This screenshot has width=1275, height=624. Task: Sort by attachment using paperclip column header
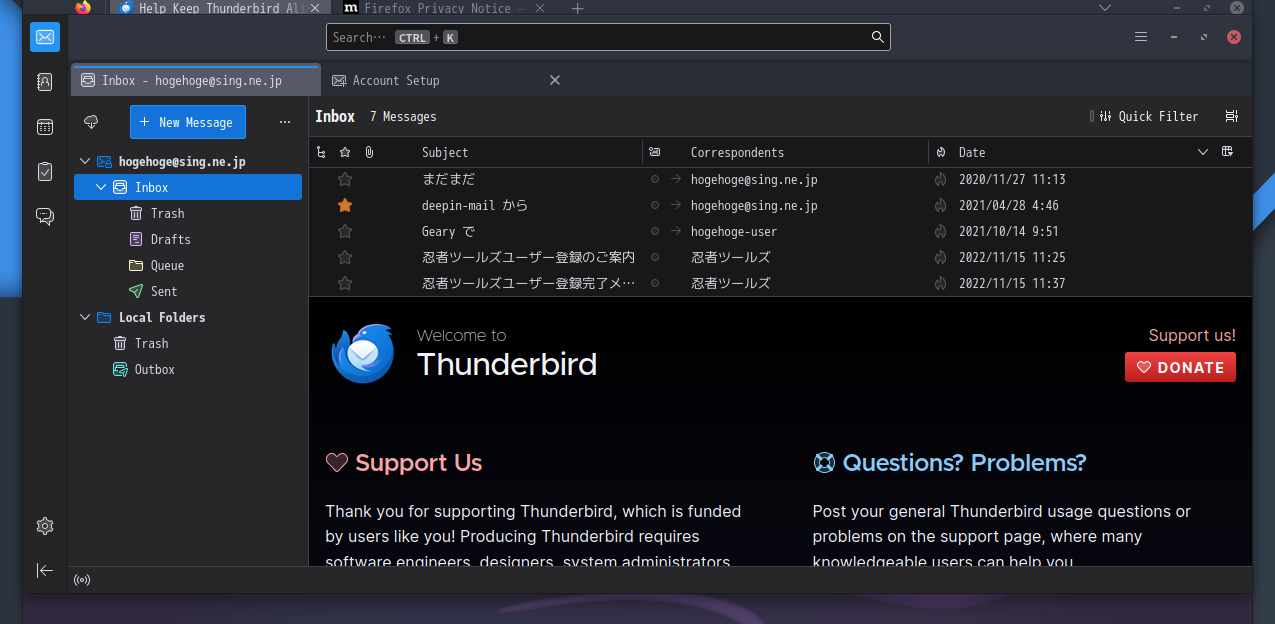(x=369, y=152)
